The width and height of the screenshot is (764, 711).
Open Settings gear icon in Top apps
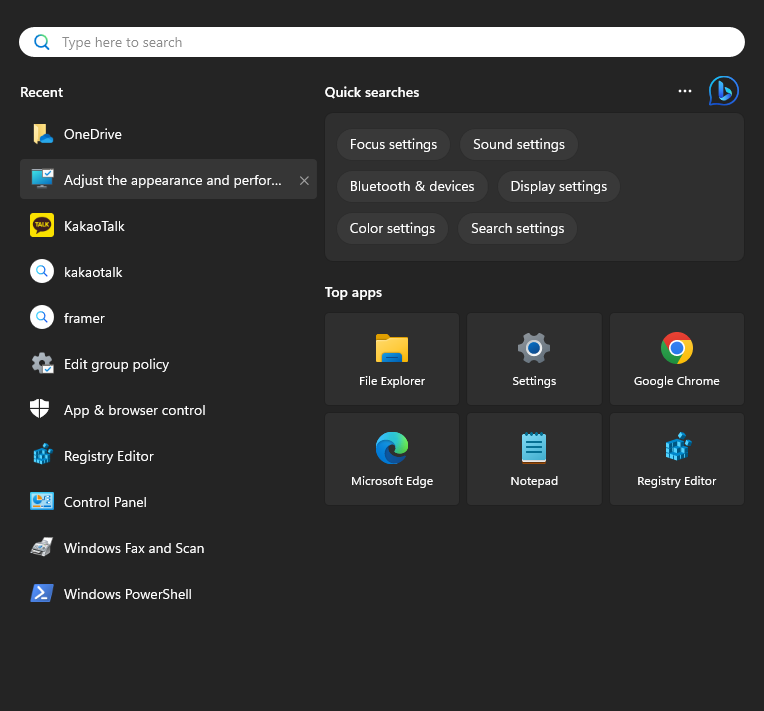click(x=534, y=348)
